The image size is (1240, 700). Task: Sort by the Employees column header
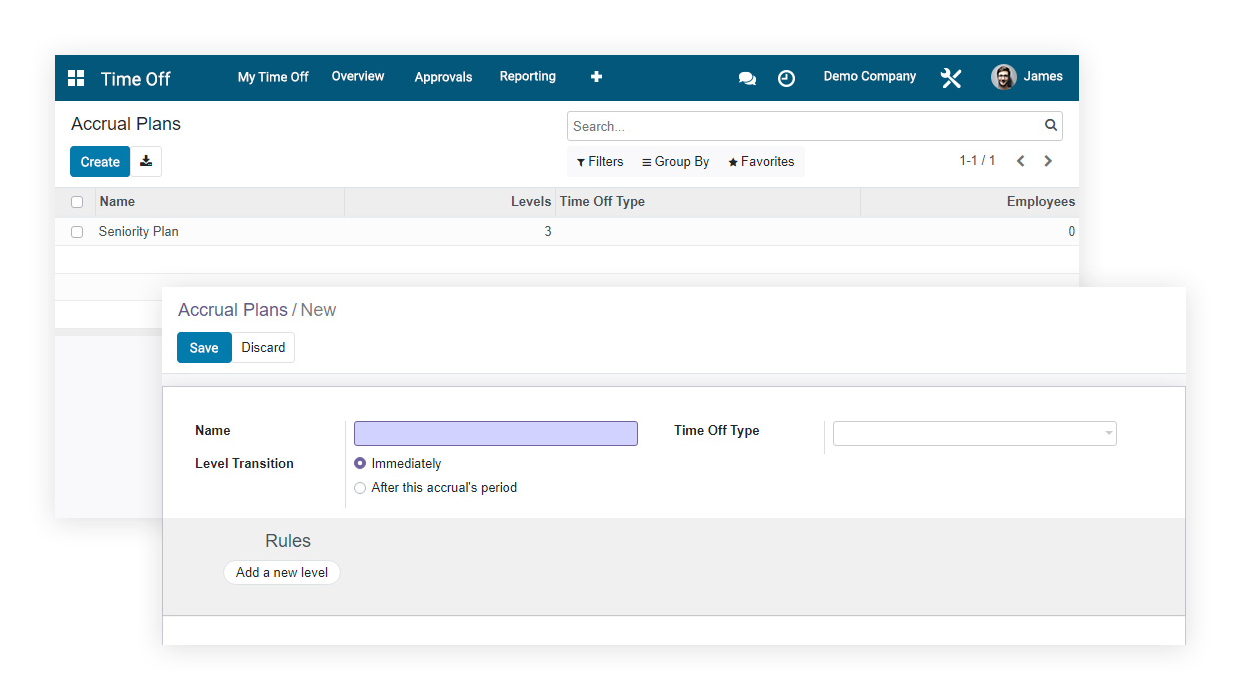coord(969,202)
